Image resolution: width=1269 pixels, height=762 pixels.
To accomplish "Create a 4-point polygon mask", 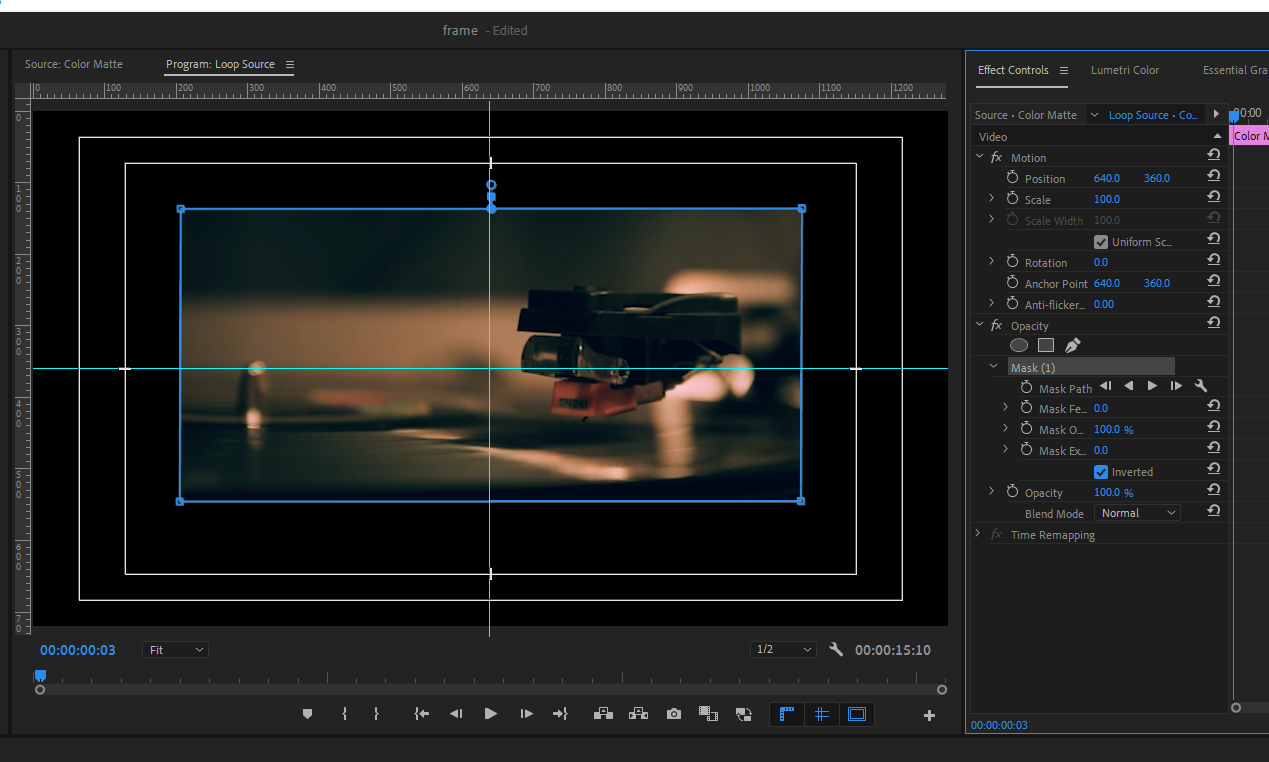I will (1046, 345).
